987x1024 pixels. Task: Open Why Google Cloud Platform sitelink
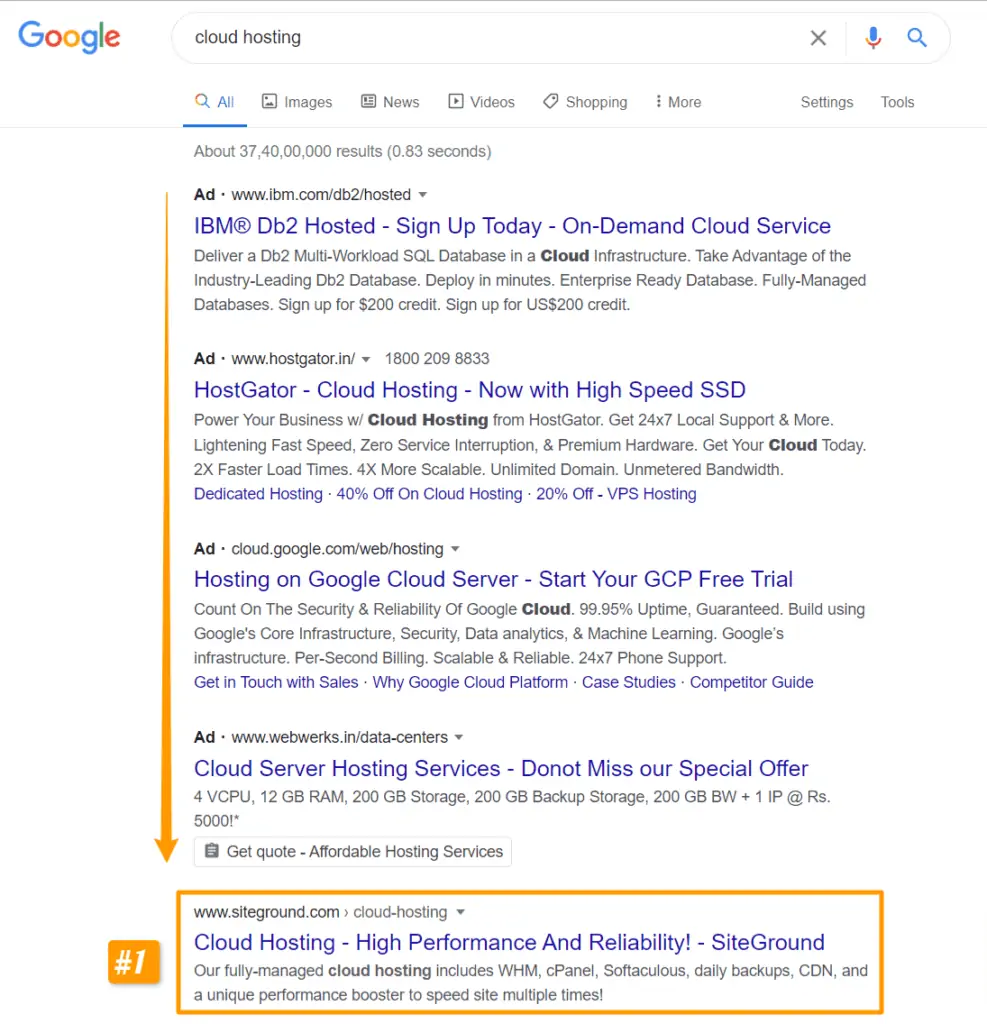pyautogui.click(x=470, y=682)
